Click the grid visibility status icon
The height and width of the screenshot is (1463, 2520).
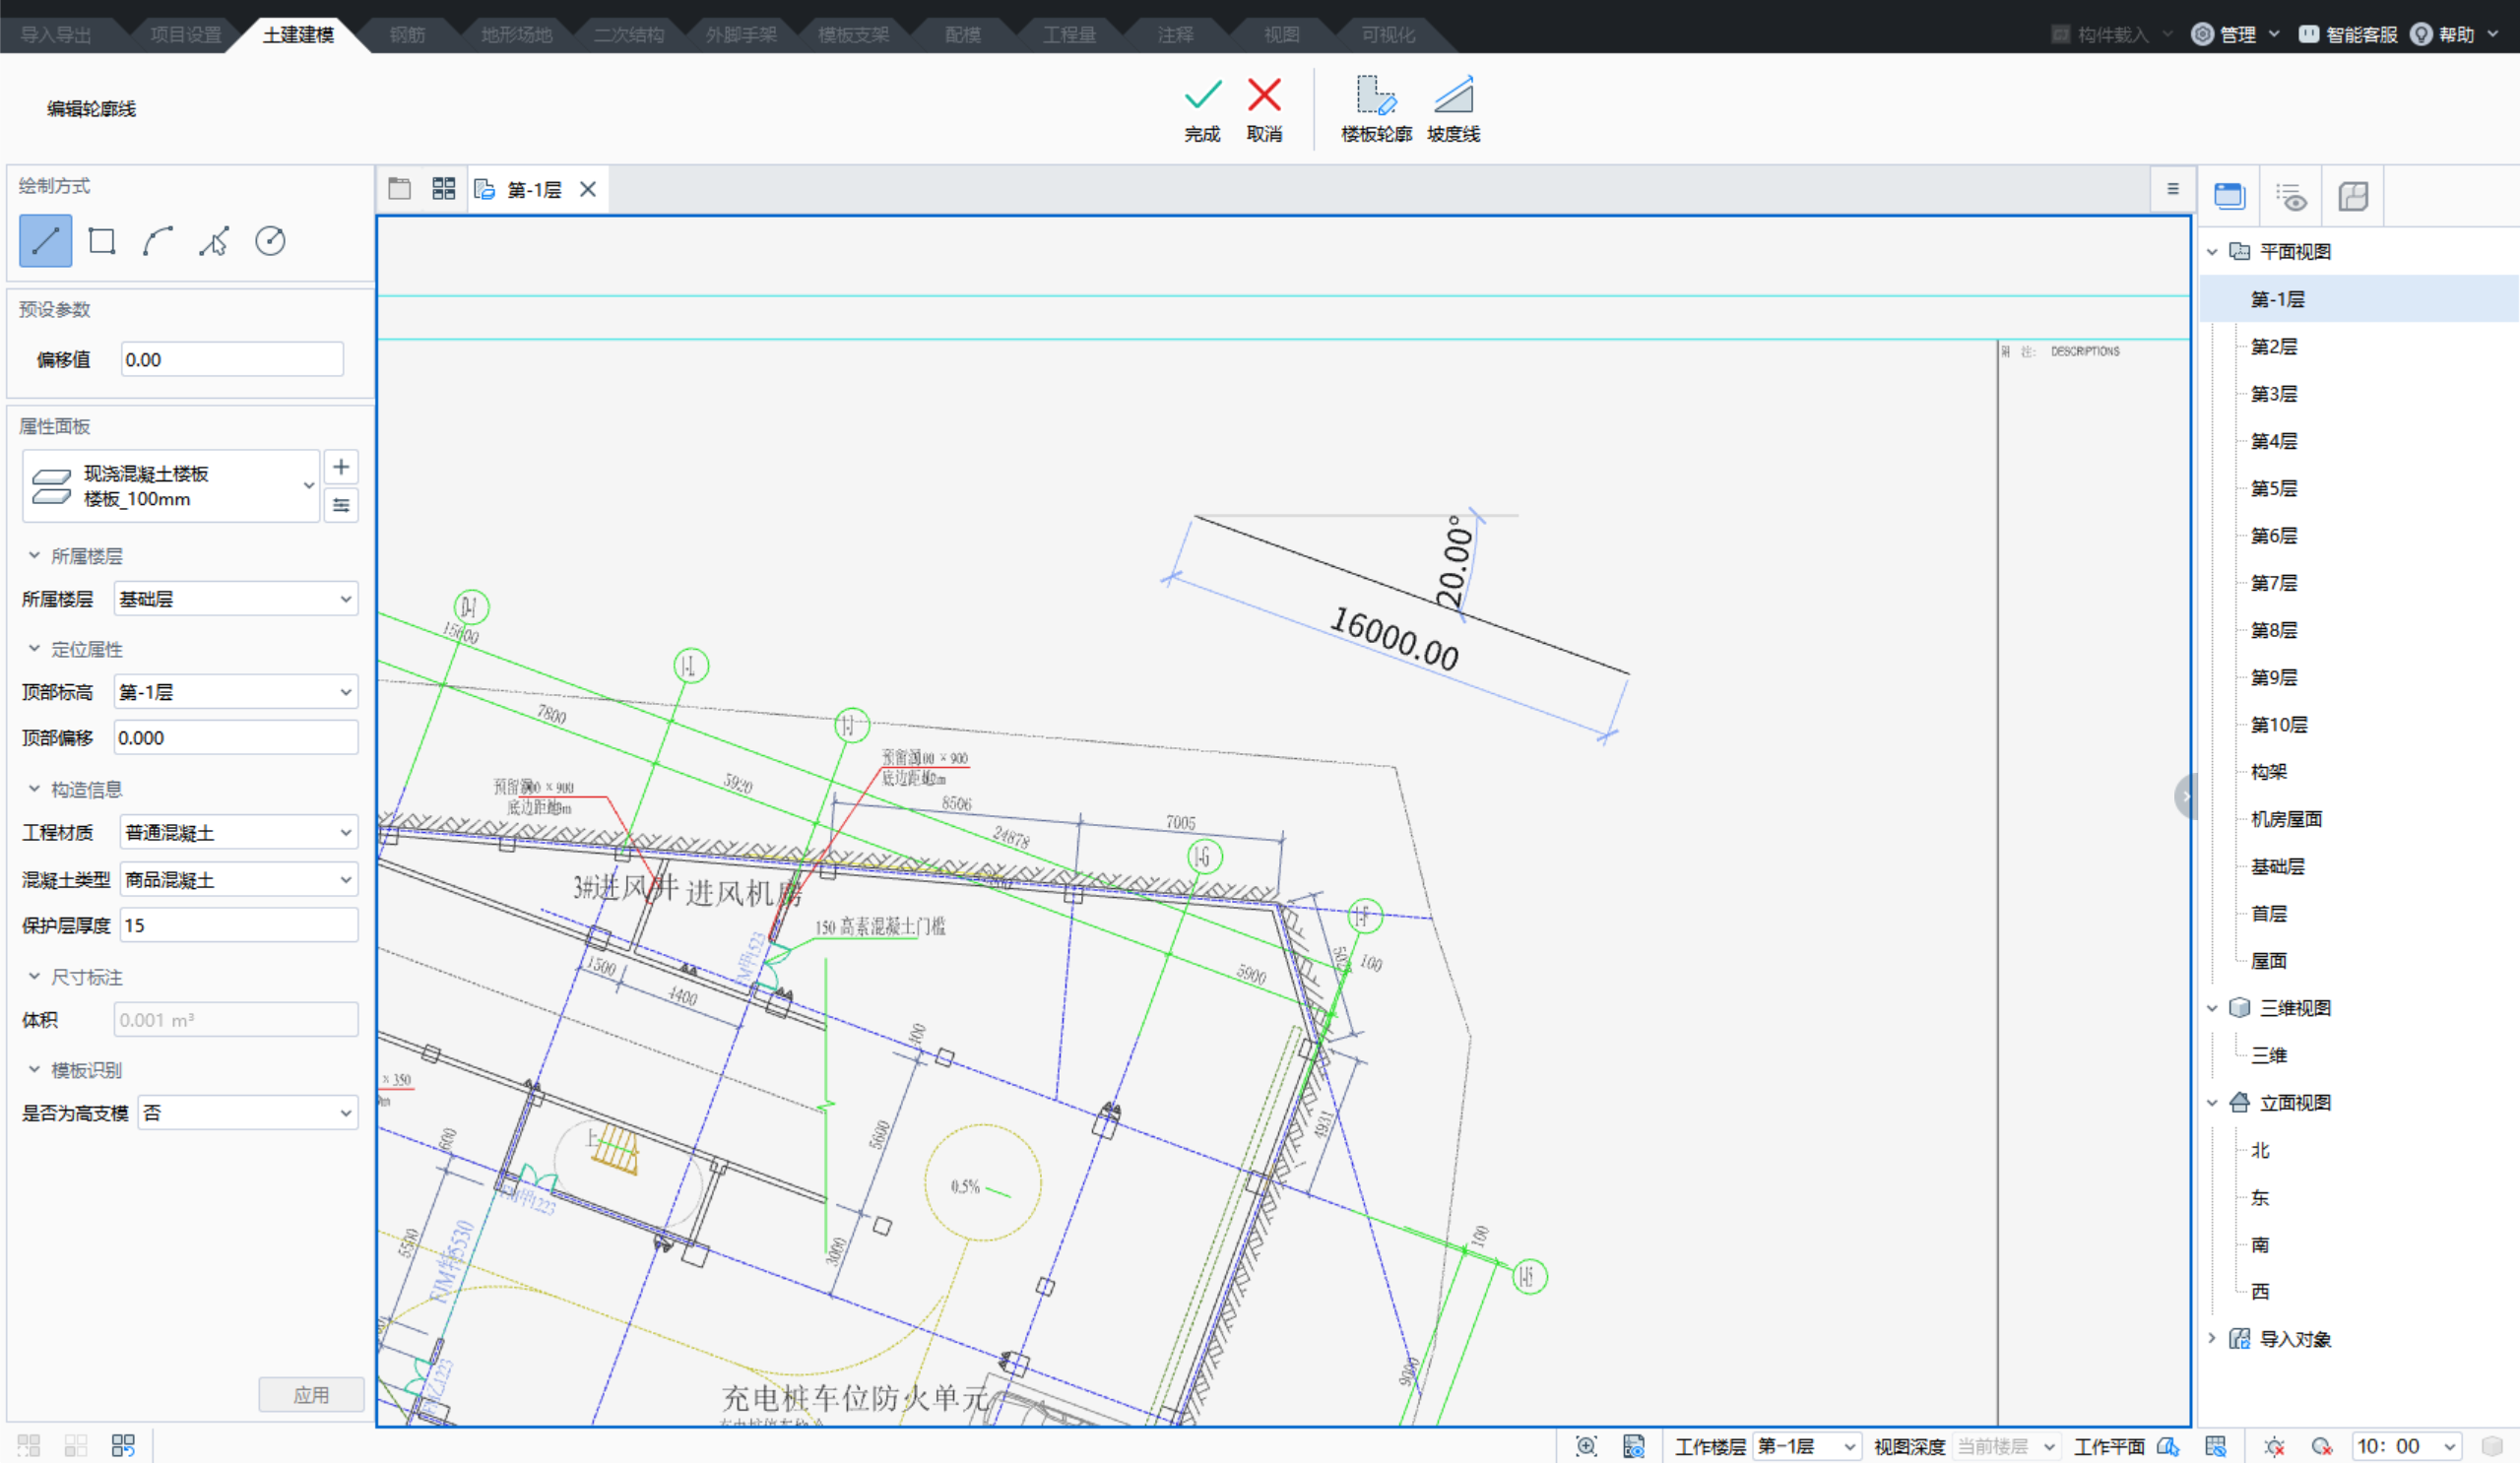click(x=2216, y=1446)
